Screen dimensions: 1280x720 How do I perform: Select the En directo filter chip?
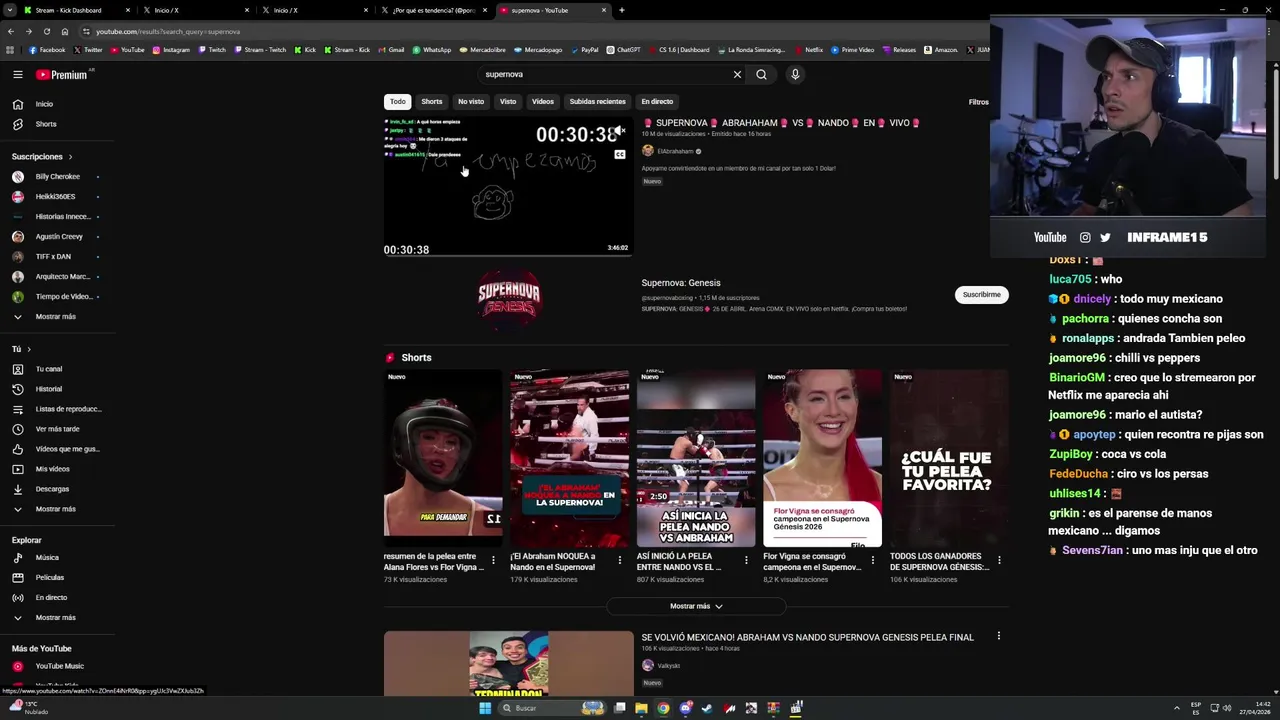657,101
